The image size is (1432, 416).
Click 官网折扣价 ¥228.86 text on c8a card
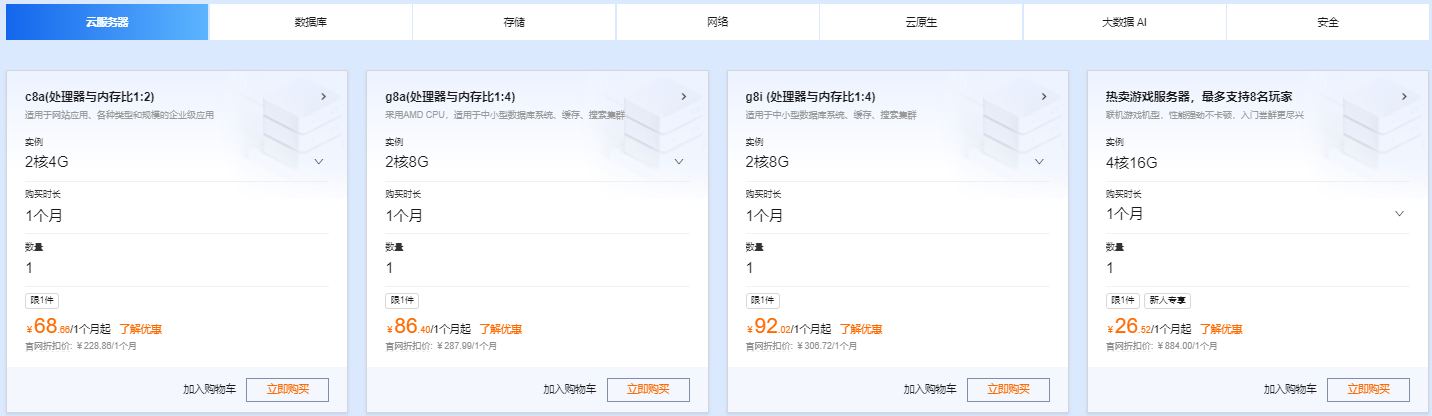pyautogui.click(x=81, y=346)
